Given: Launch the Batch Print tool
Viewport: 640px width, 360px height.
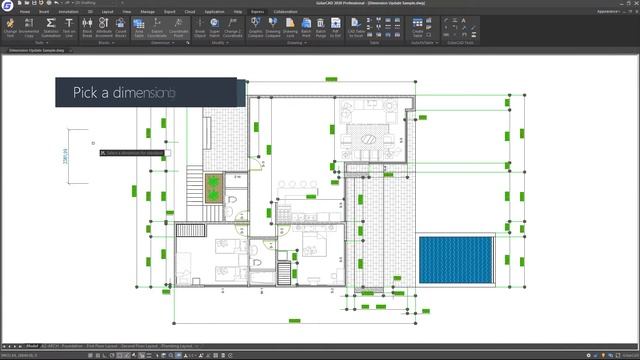Looking at the screenshot, I should 306,28.
